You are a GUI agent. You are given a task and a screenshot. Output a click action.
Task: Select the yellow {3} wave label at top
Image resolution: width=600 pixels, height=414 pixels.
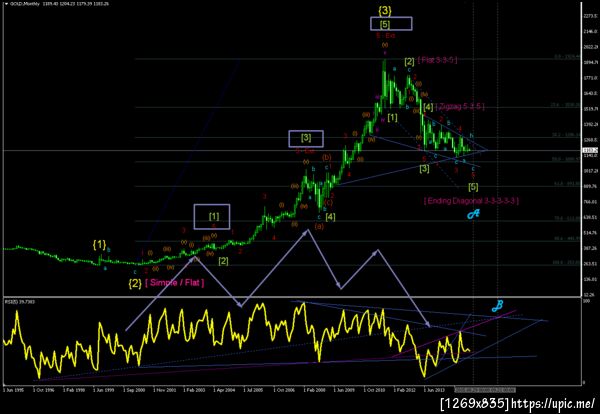tap(385, 11)
